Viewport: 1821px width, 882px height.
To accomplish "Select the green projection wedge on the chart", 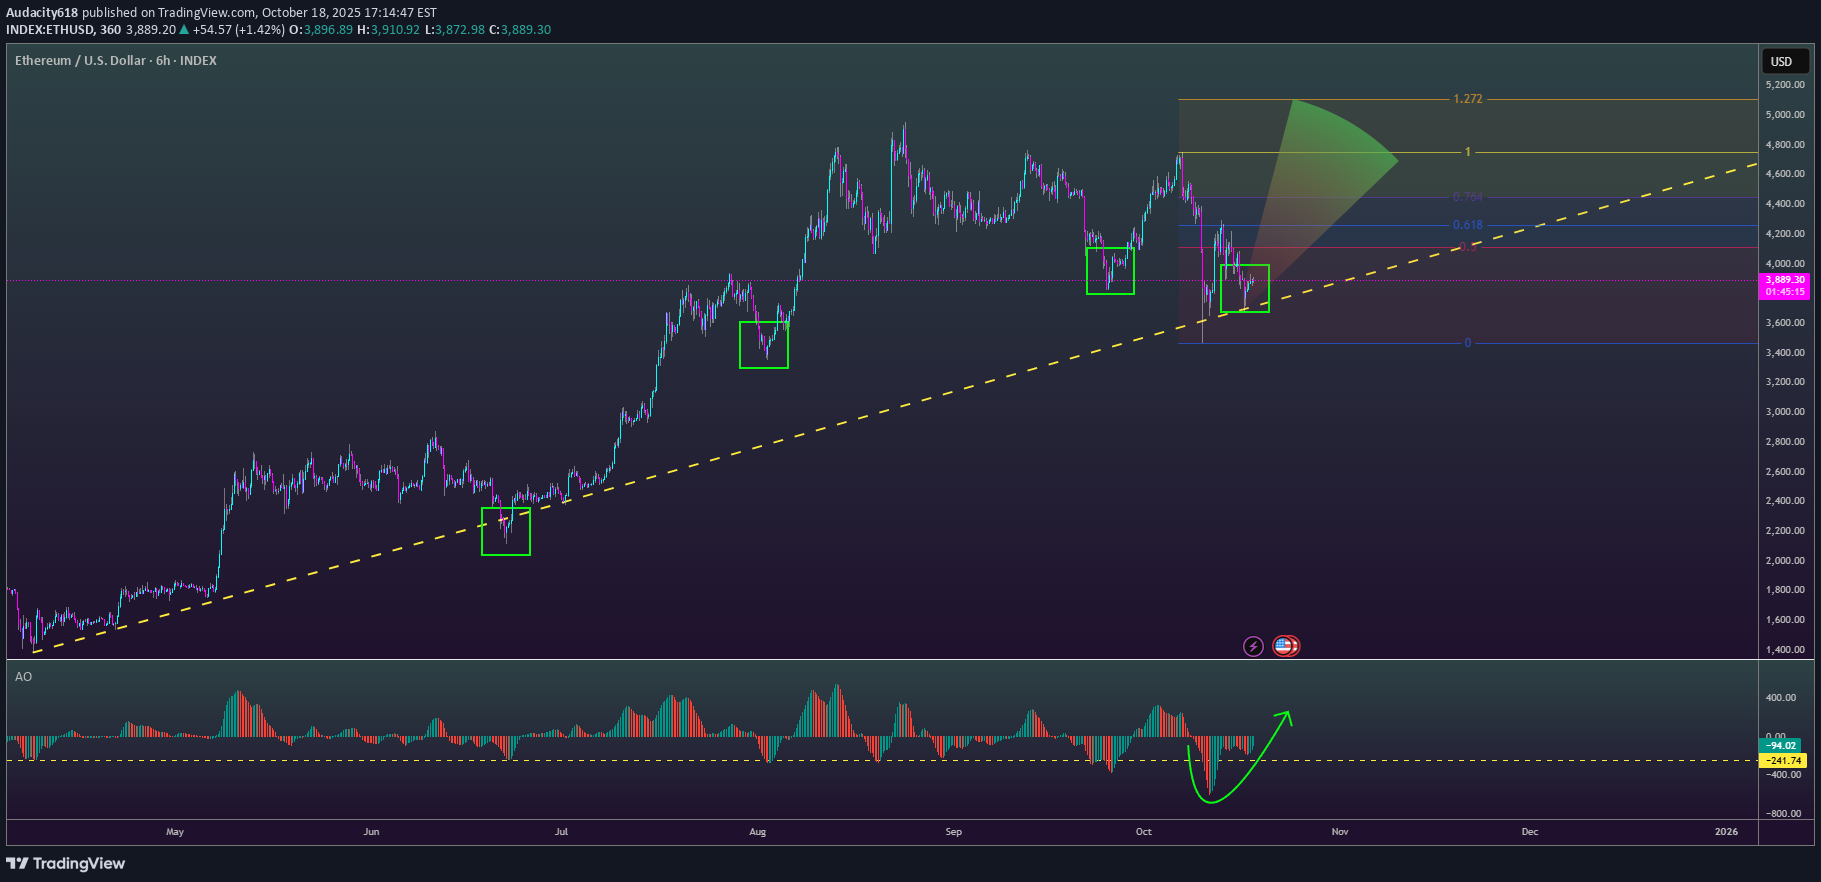I will (x=1320, y=170).
